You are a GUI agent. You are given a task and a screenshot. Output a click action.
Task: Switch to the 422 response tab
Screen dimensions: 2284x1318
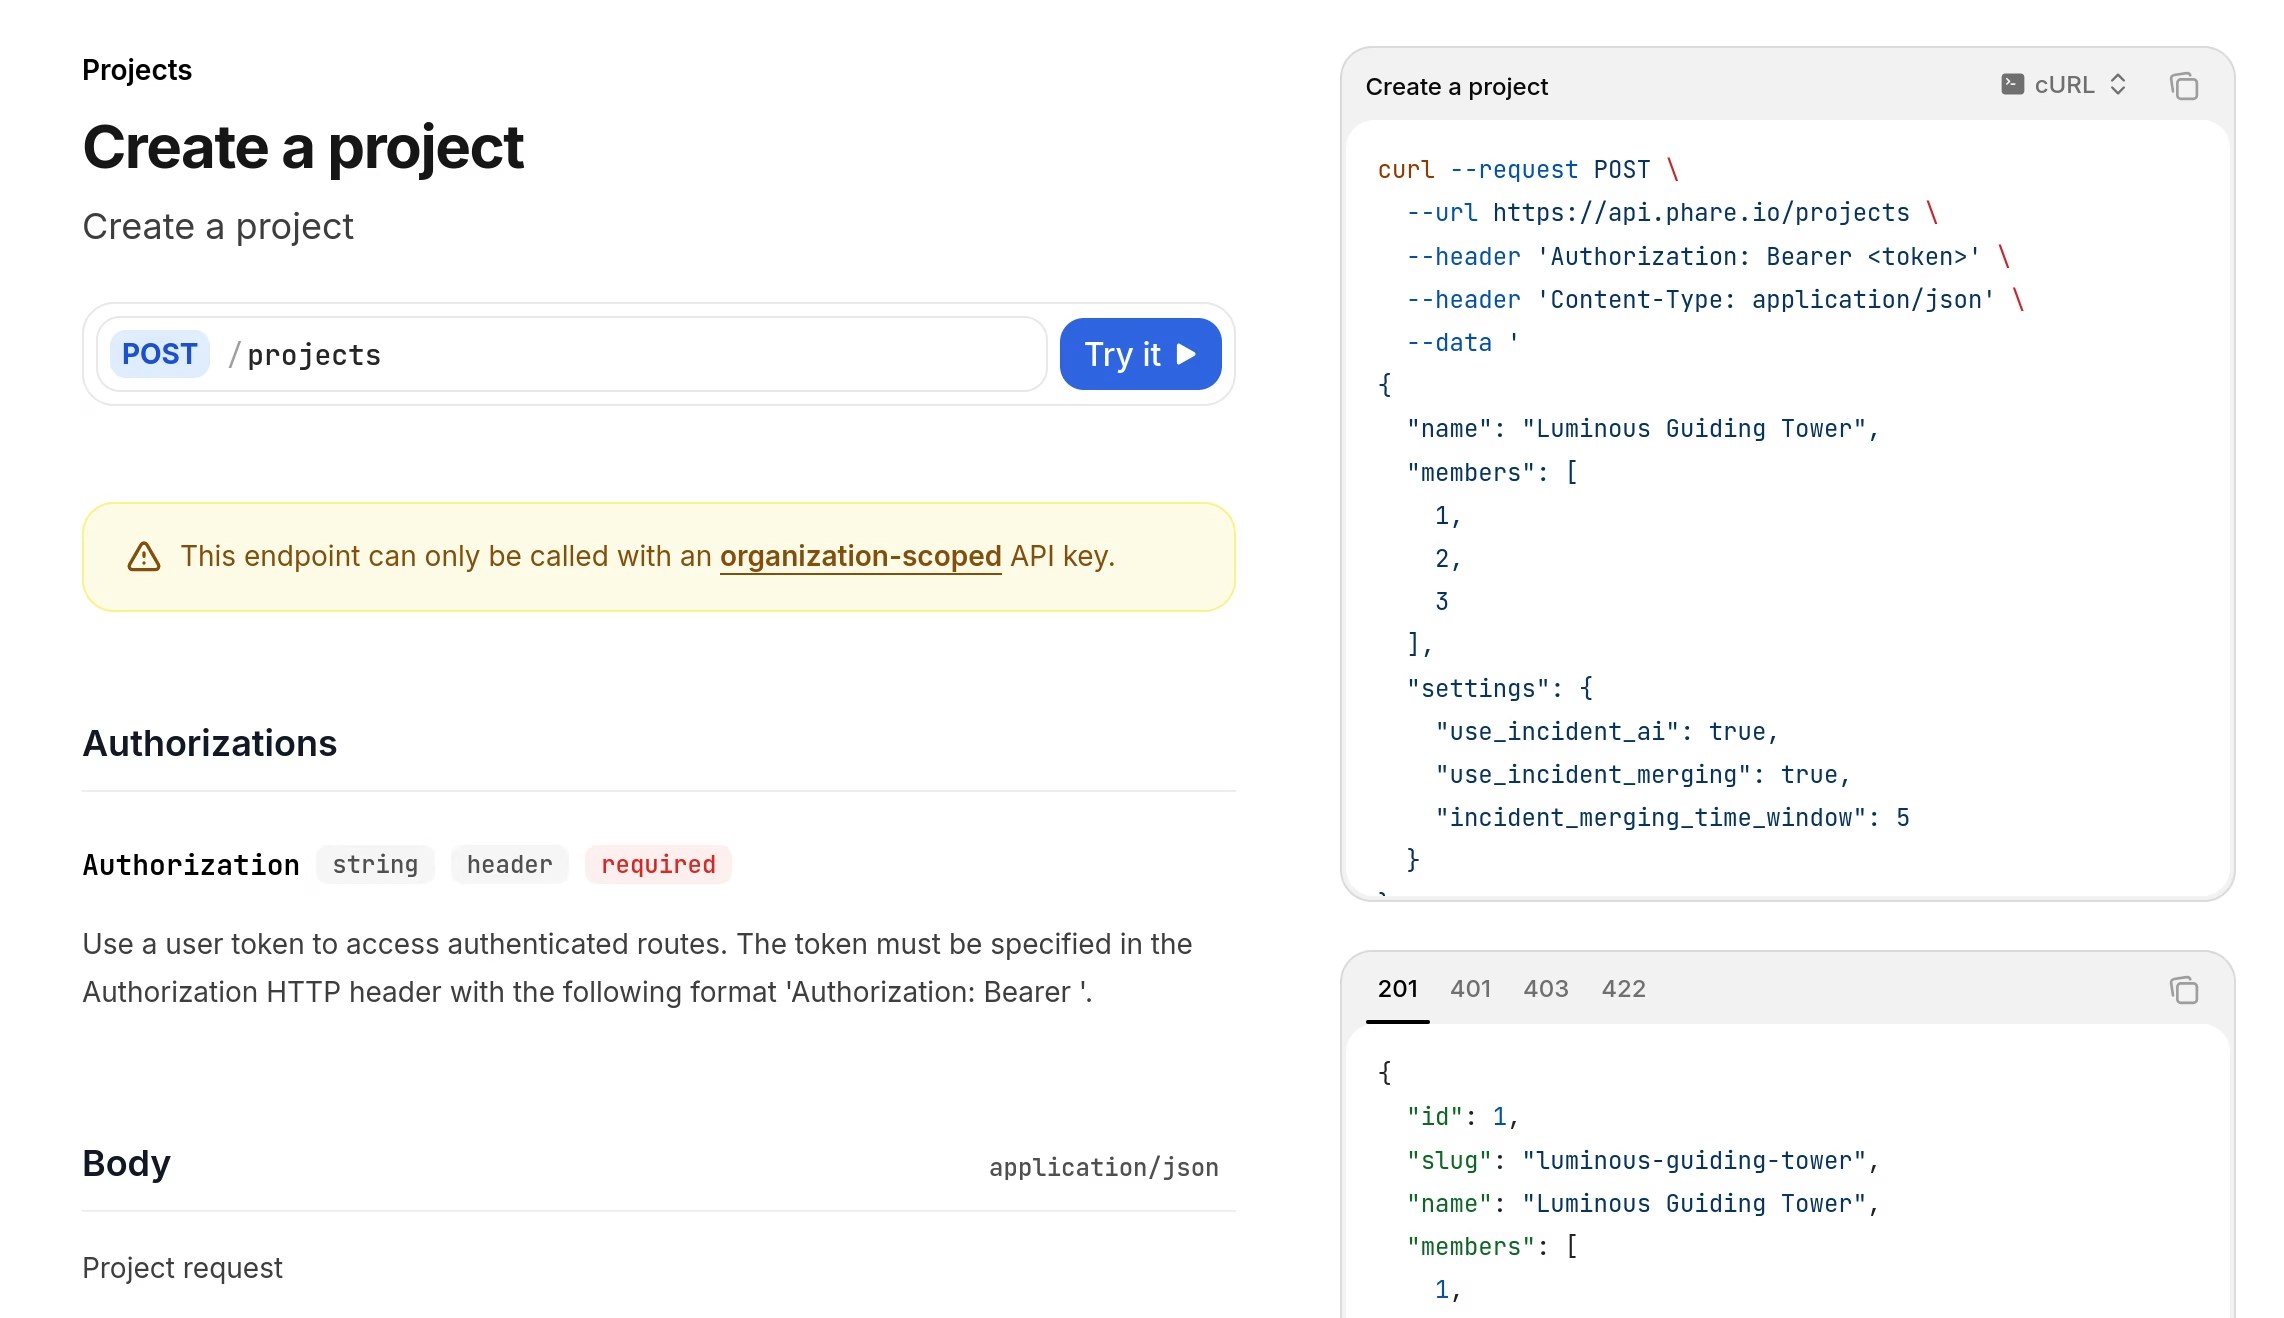(1622, 989)
